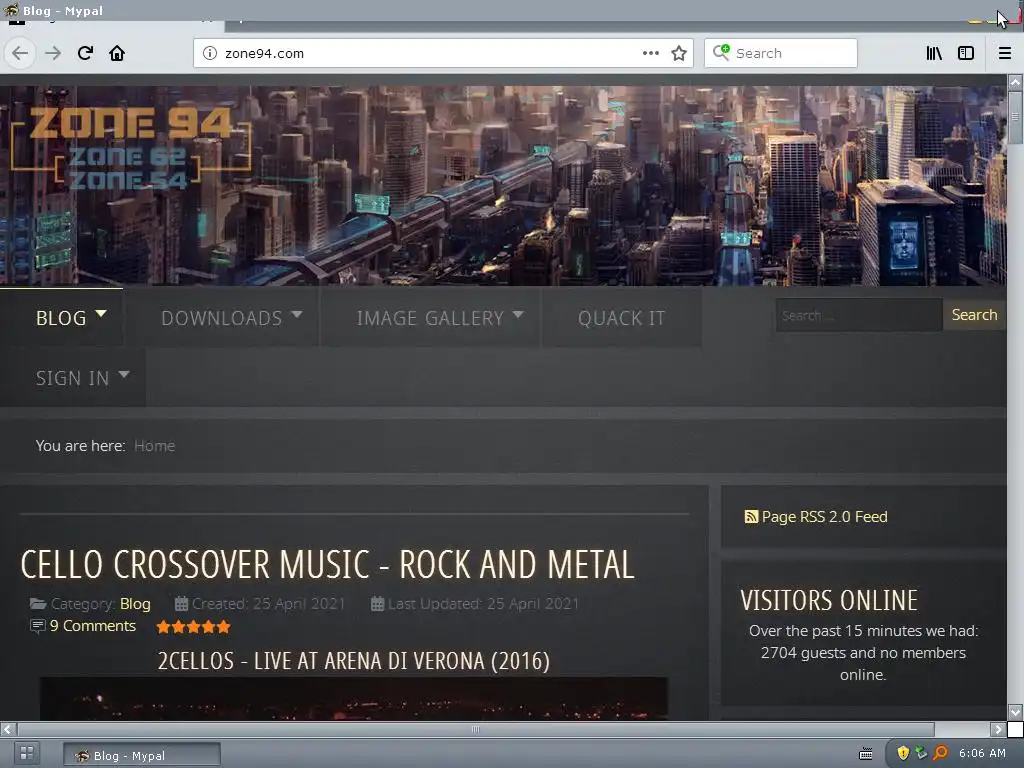Click the browser search engine icon
This screenshot has height=768, width=1024.
[x=721, y=52]
